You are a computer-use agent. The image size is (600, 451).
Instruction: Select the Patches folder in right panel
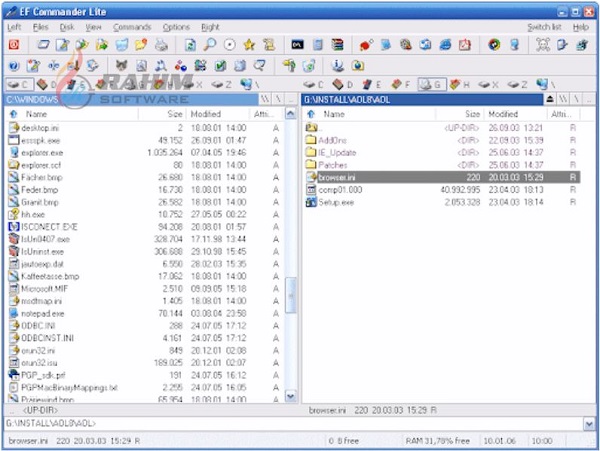click(x=442, y=165)
